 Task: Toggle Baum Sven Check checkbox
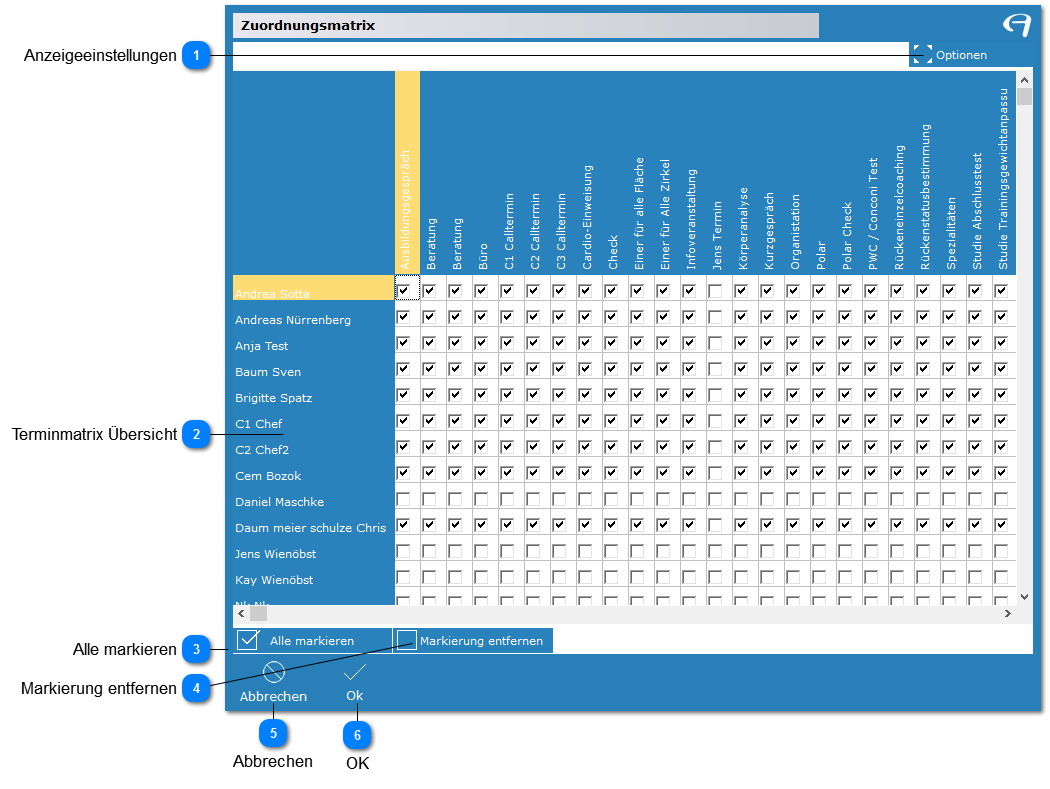coord(611,368)
